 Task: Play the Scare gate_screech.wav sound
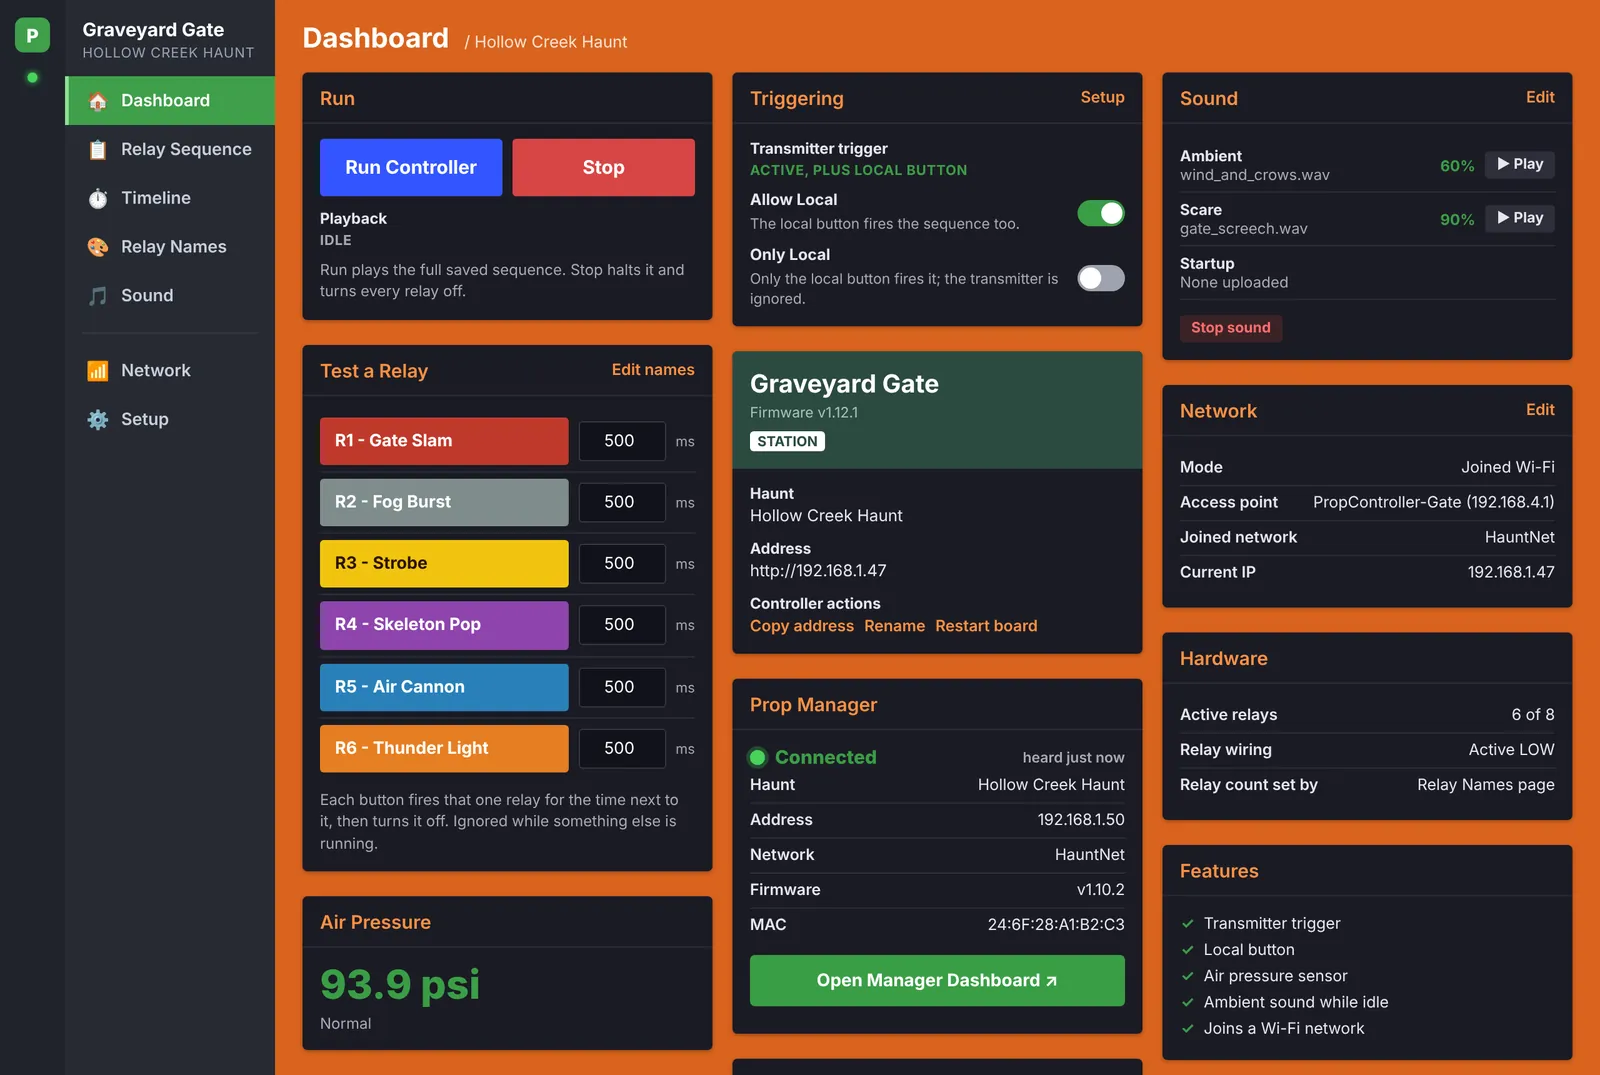[x=1520, y=218]
